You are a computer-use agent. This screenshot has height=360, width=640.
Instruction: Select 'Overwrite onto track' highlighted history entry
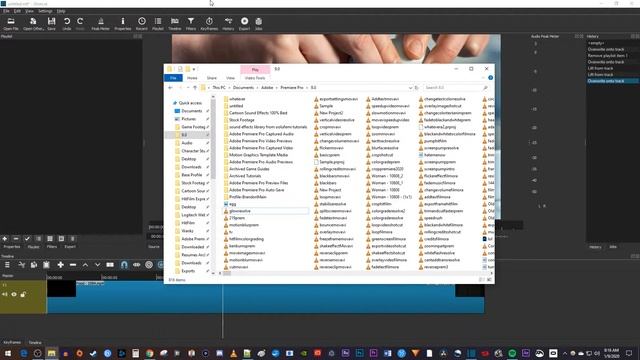pyautogui.click(x=612, y=81)
